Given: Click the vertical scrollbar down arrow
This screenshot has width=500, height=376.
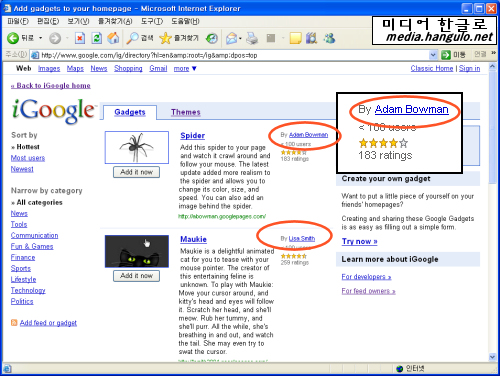Looking at the screenshot, I should (x=492, y=357).
